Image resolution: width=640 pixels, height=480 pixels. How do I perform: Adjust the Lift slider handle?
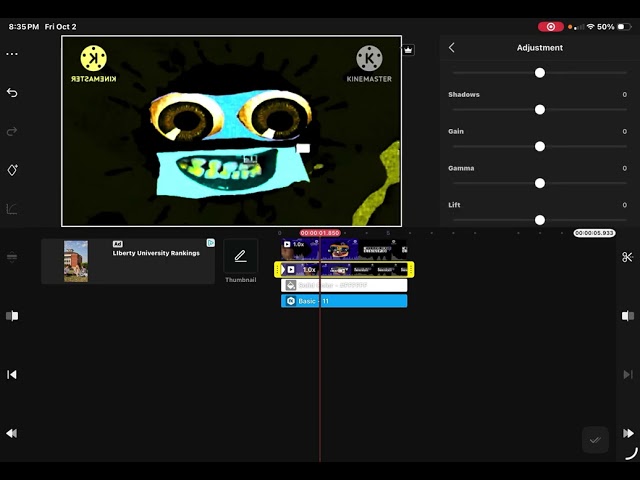pos(540,220)
